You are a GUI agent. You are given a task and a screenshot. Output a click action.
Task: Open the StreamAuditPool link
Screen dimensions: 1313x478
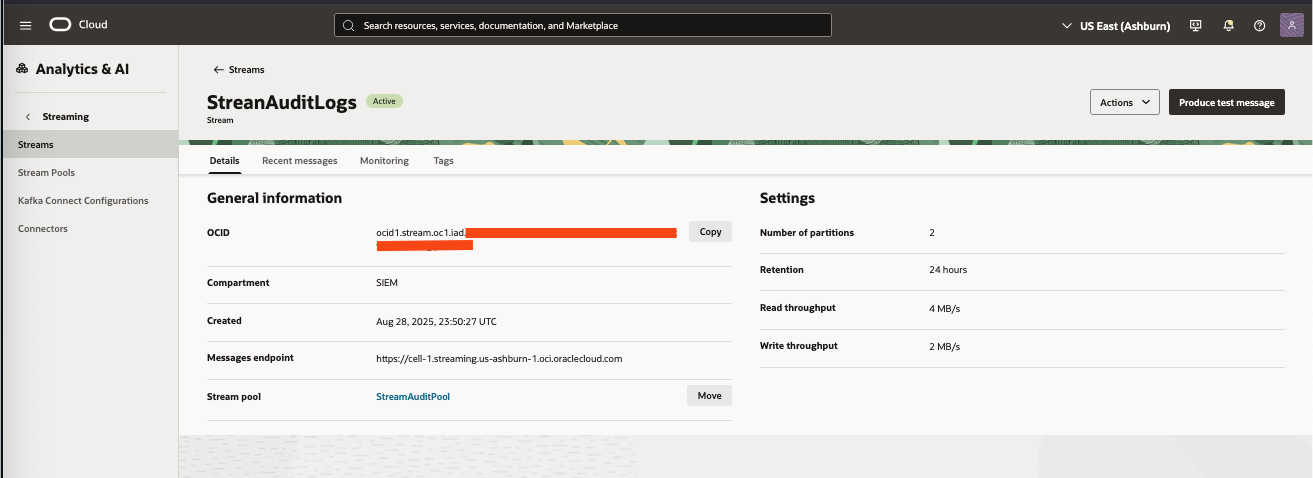pos(412,397)
